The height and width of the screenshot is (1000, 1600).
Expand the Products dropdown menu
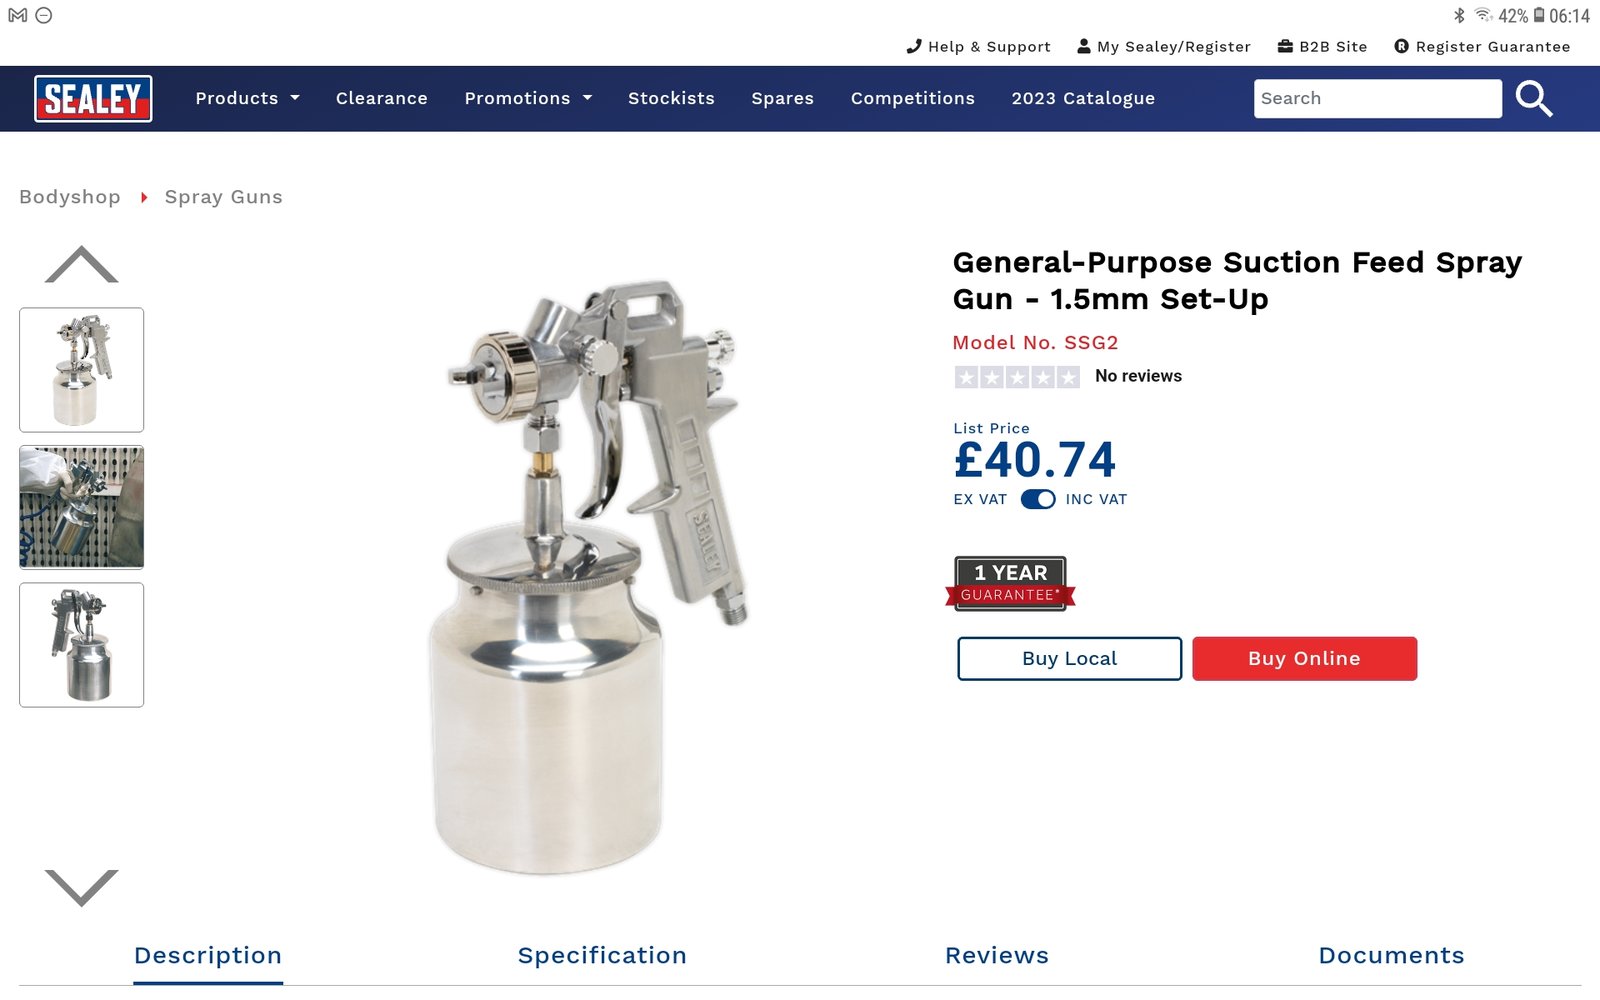[247, 98]
